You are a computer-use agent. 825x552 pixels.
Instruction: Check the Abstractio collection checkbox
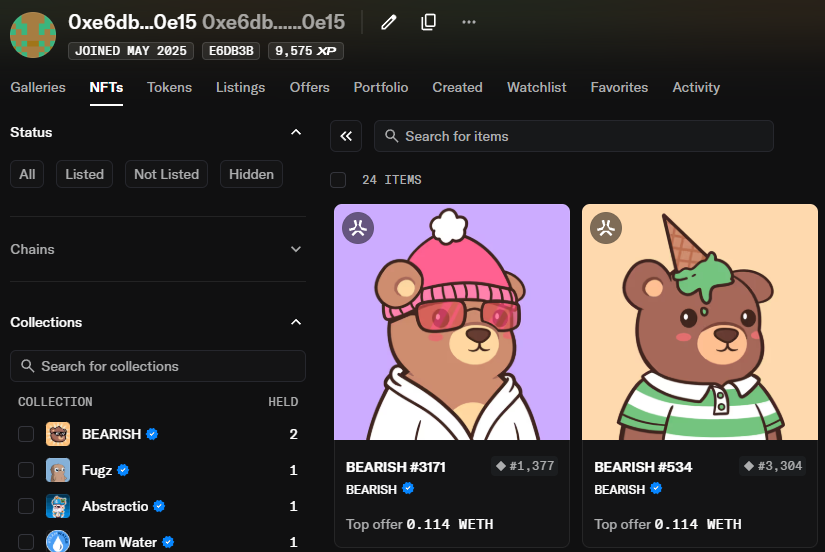(26, 506)
